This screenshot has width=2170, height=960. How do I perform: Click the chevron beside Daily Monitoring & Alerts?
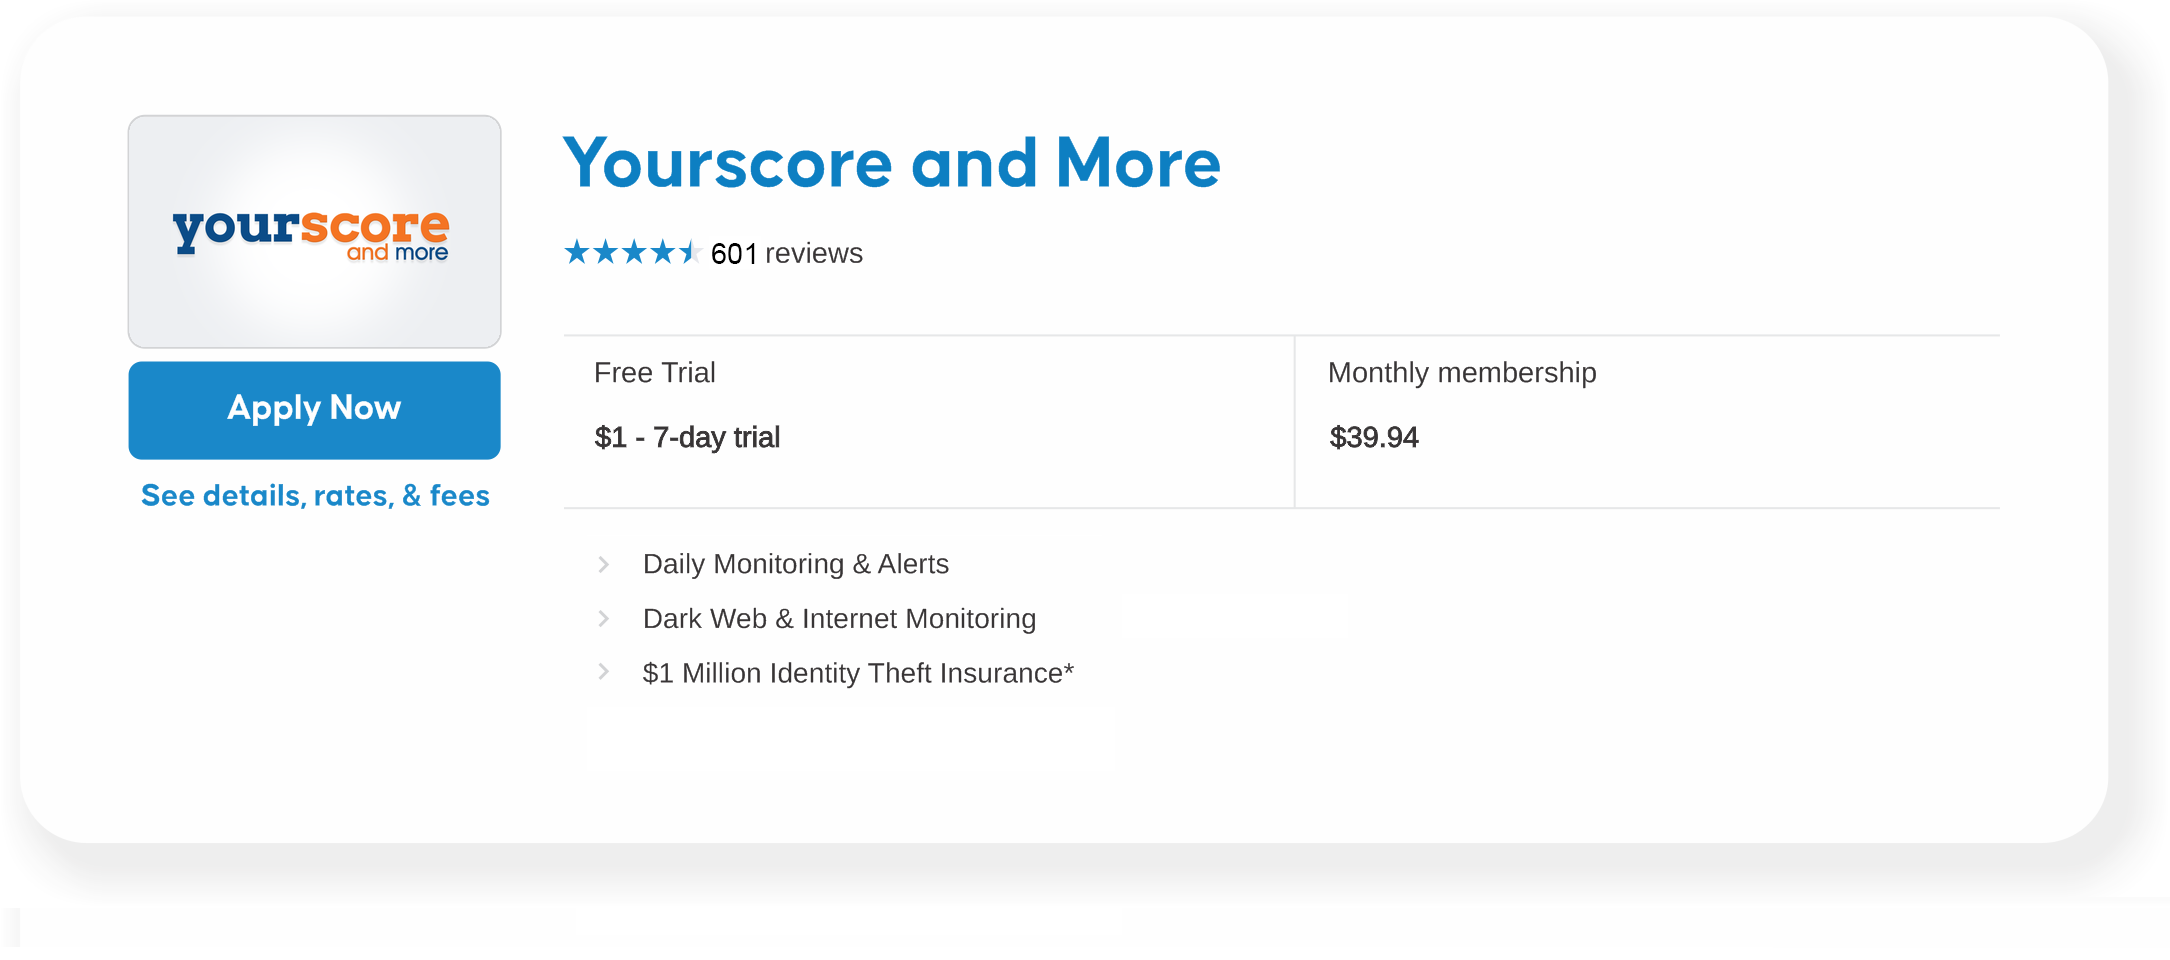tap(605, 563)
